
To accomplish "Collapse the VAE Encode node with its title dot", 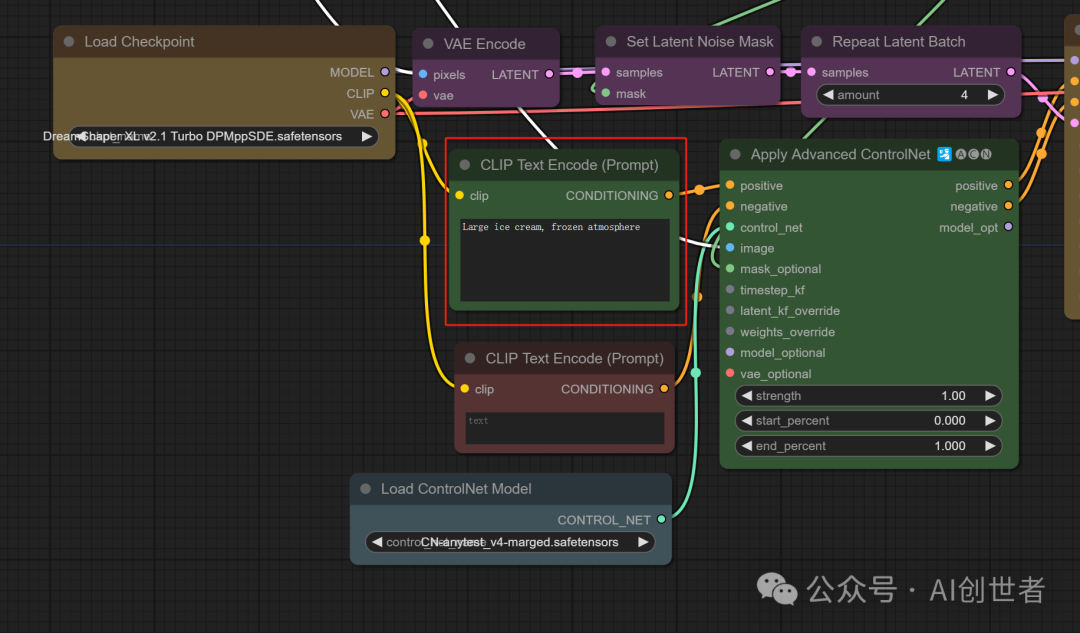I will [428, 44].
